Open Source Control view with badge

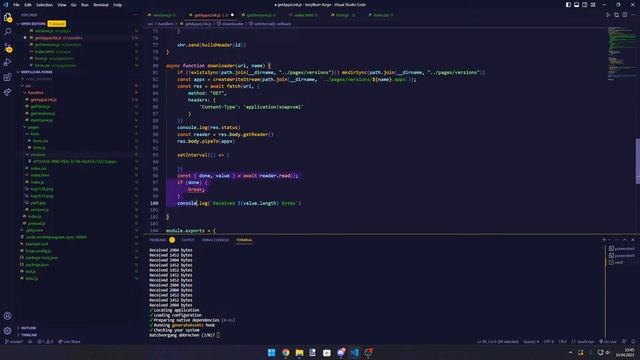tap(7, 47)
